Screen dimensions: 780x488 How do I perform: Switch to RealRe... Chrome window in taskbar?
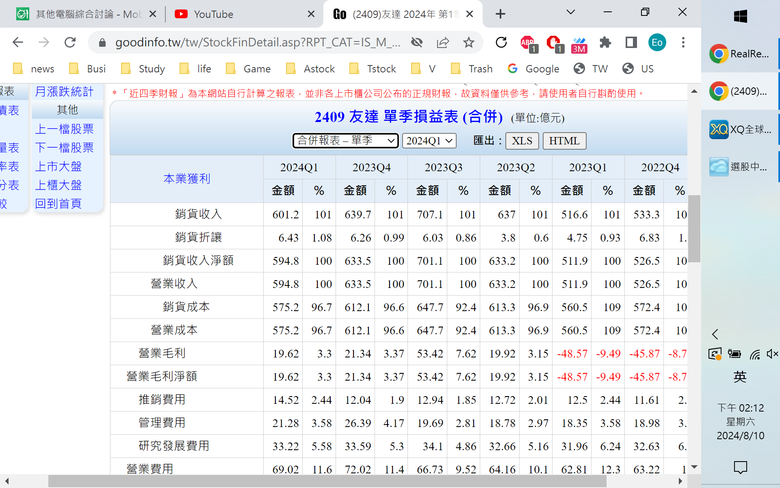740,54
